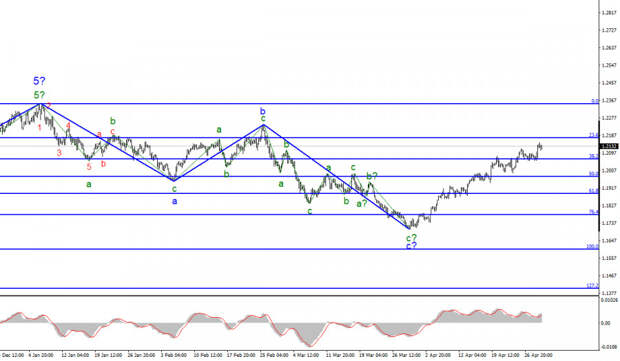
Task: Click the '25 Feb 04:00' date label
Action: pos(273,355)
